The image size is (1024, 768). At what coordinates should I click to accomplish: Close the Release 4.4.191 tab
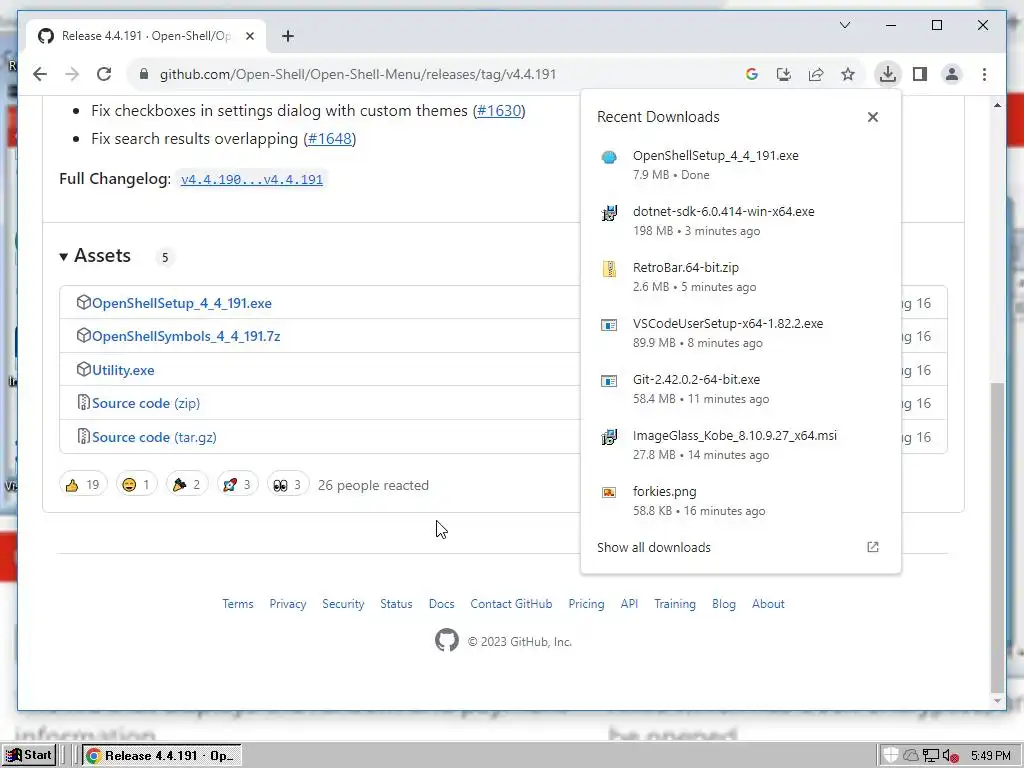249,36
